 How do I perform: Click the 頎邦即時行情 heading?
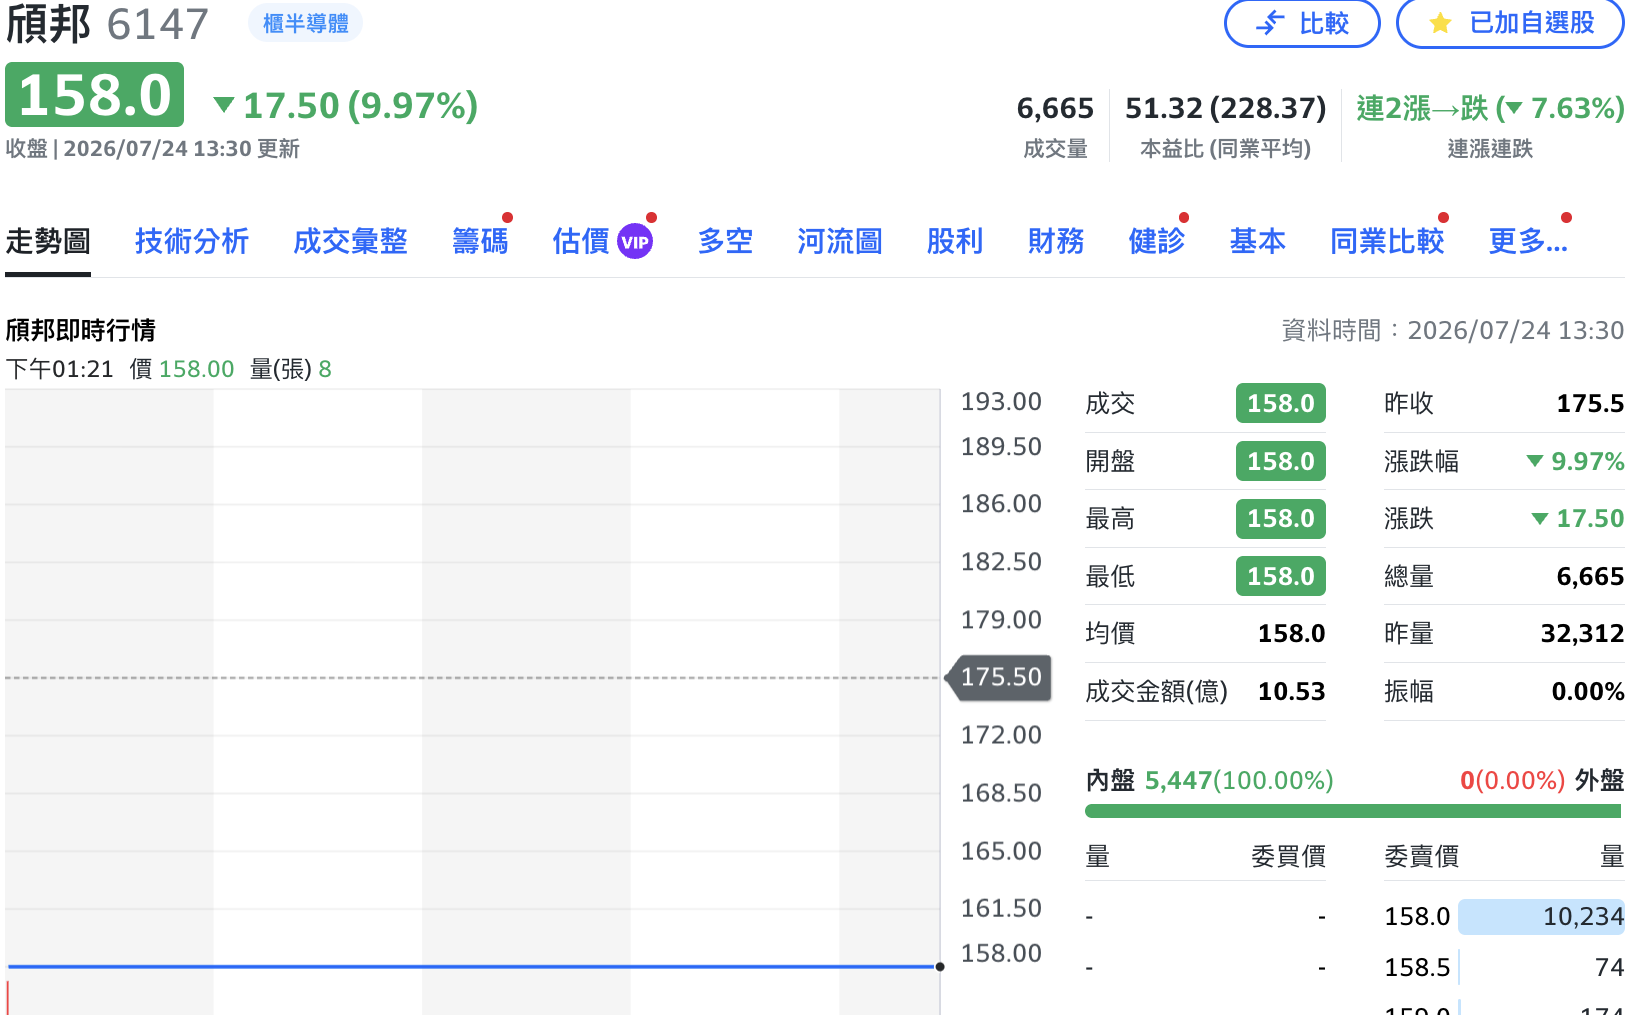pos(81,330)
